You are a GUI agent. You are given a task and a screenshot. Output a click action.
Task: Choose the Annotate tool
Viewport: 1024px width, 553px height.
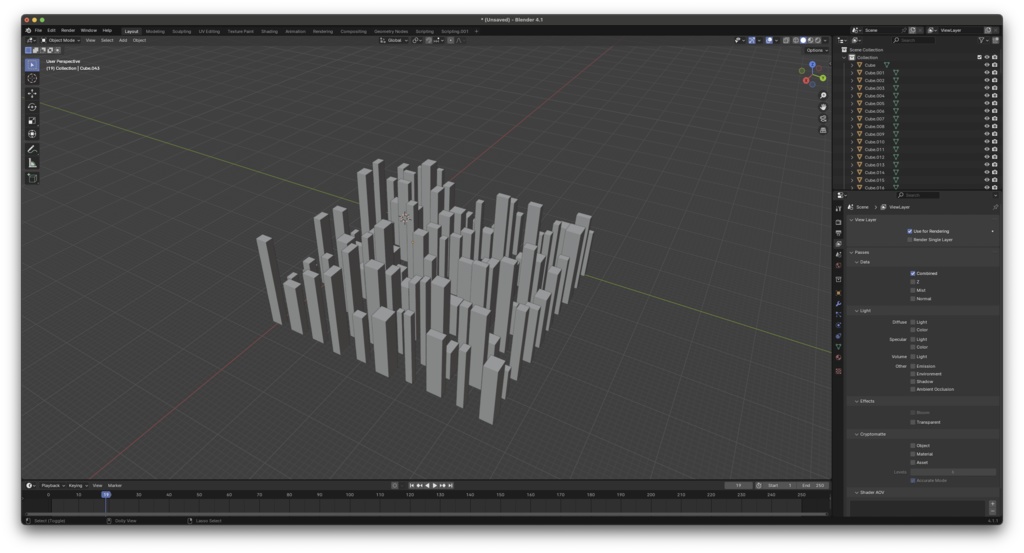(x=32, y=150)
